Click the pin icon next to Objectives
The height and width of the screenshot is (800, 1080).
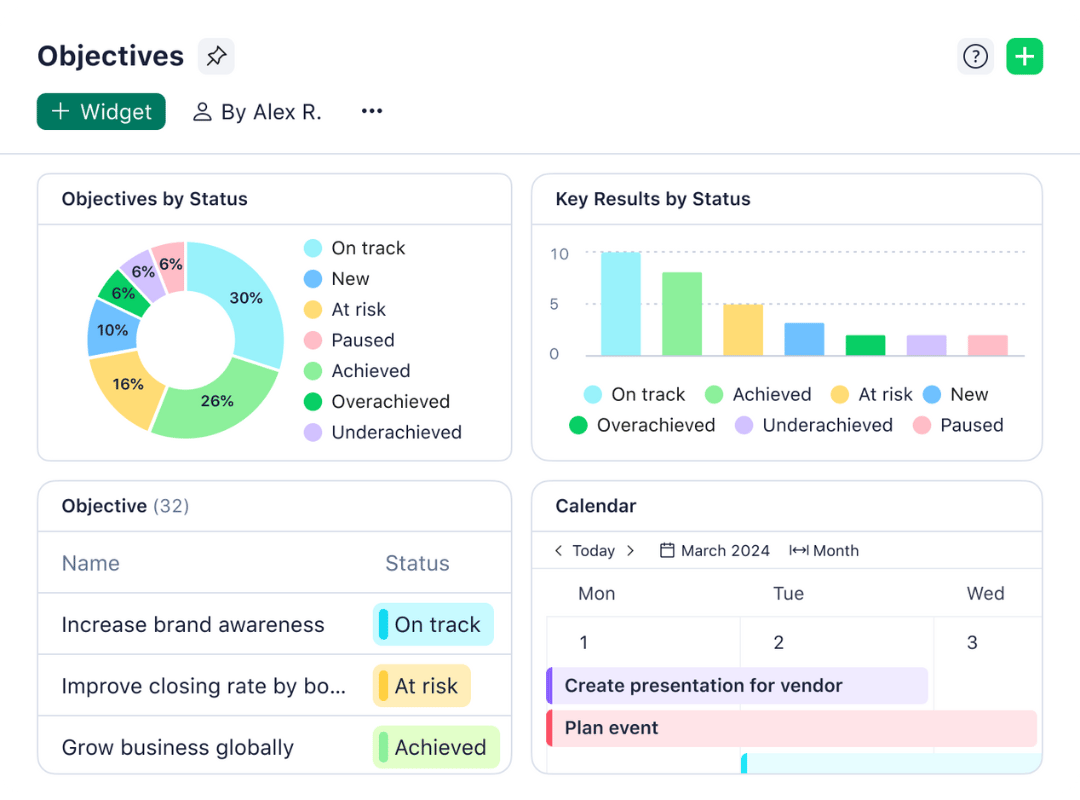(216, 56)
